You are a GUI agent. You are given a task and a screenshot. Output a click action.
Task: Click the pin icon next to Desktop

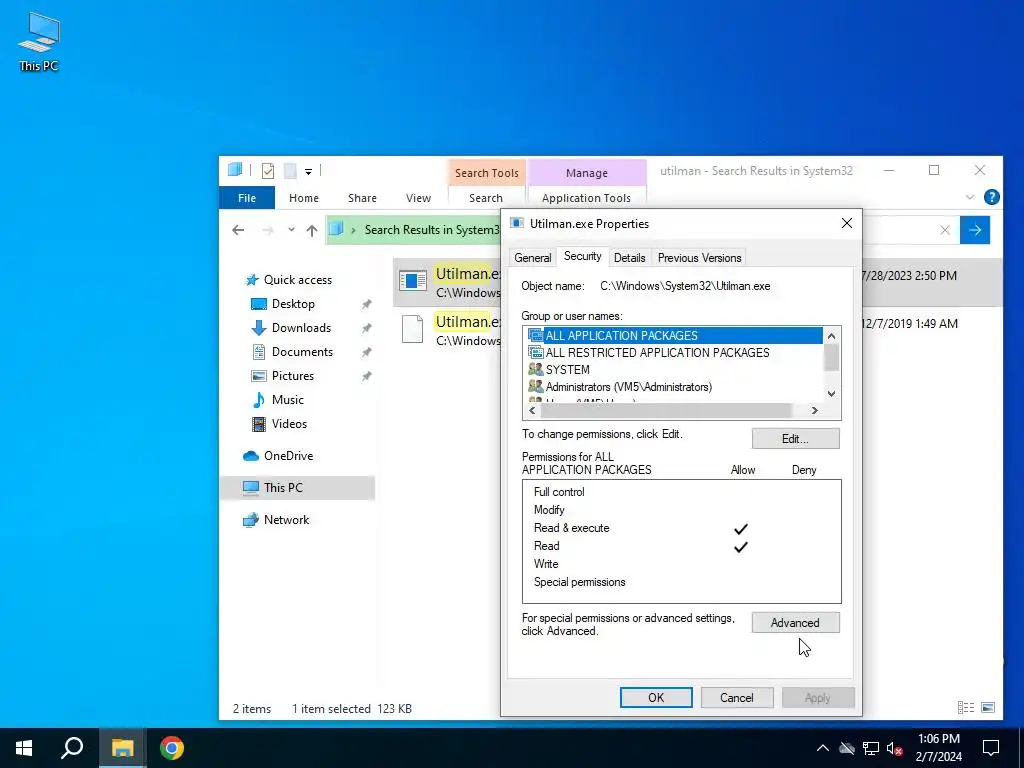(366, 304)
